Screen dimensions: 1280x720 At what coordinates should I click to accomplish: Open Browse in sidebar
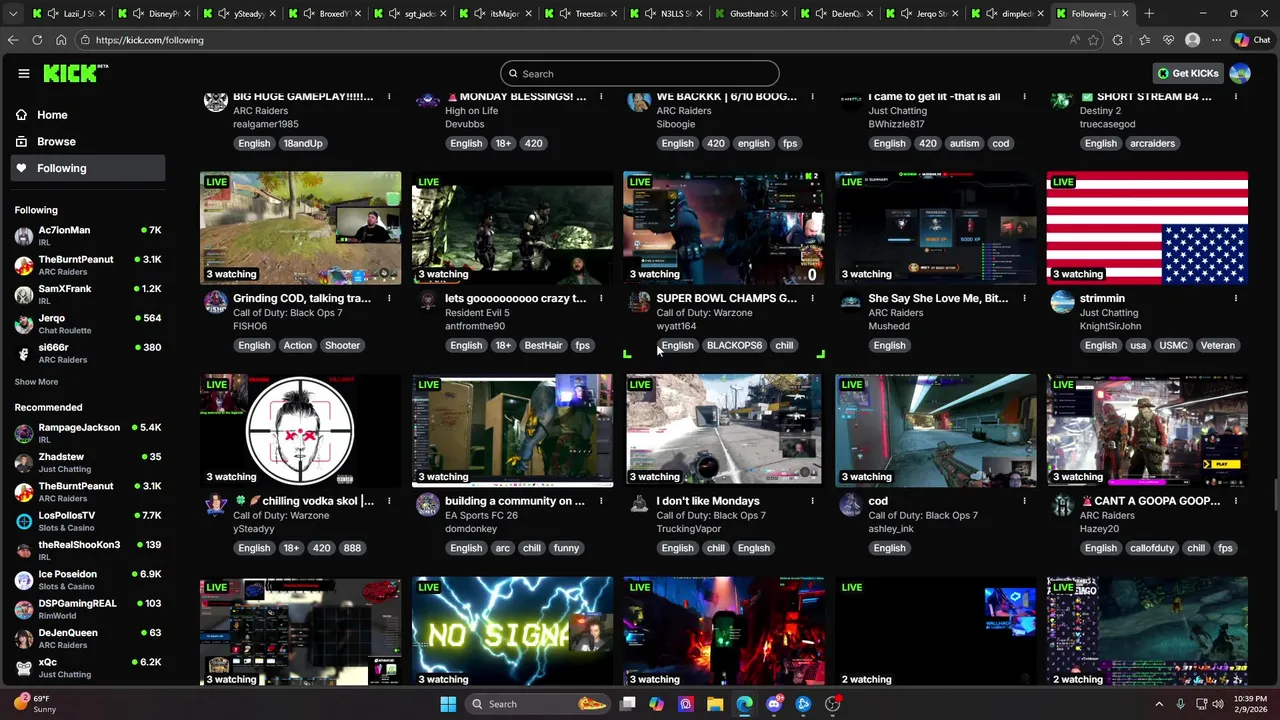[88, 142]
